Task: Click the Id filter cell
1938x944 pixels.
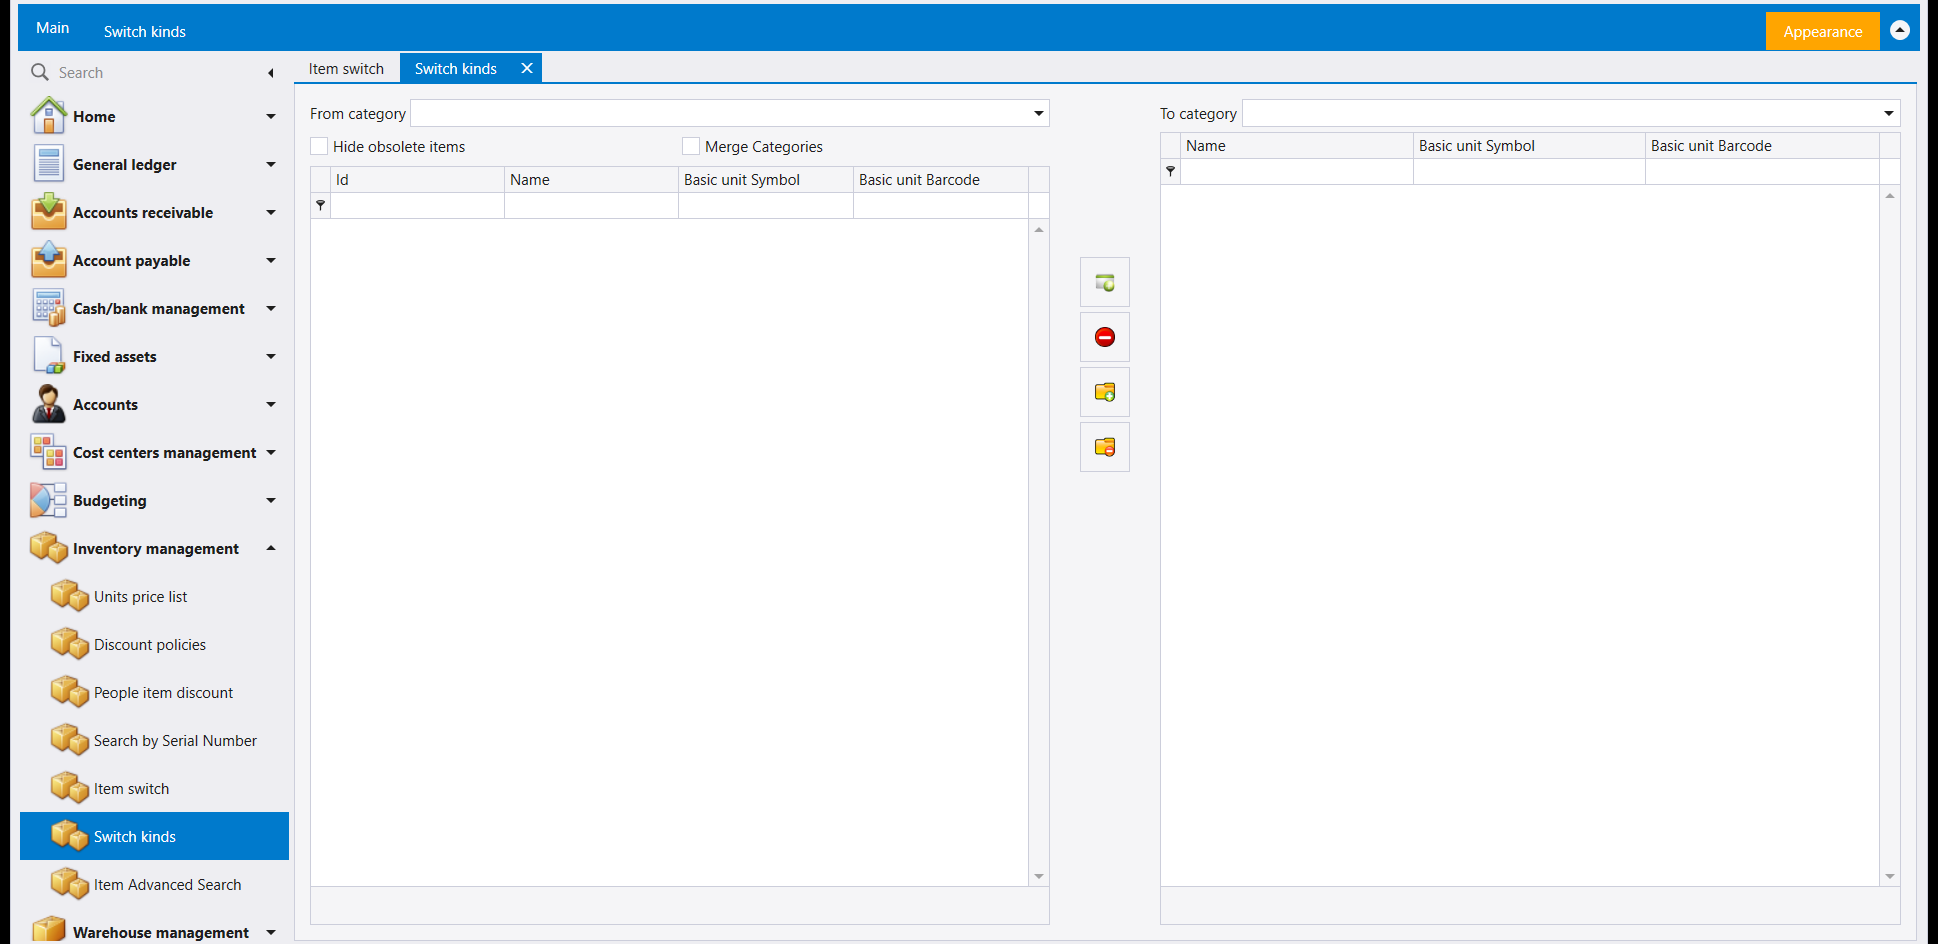Action: pos(417,206)
